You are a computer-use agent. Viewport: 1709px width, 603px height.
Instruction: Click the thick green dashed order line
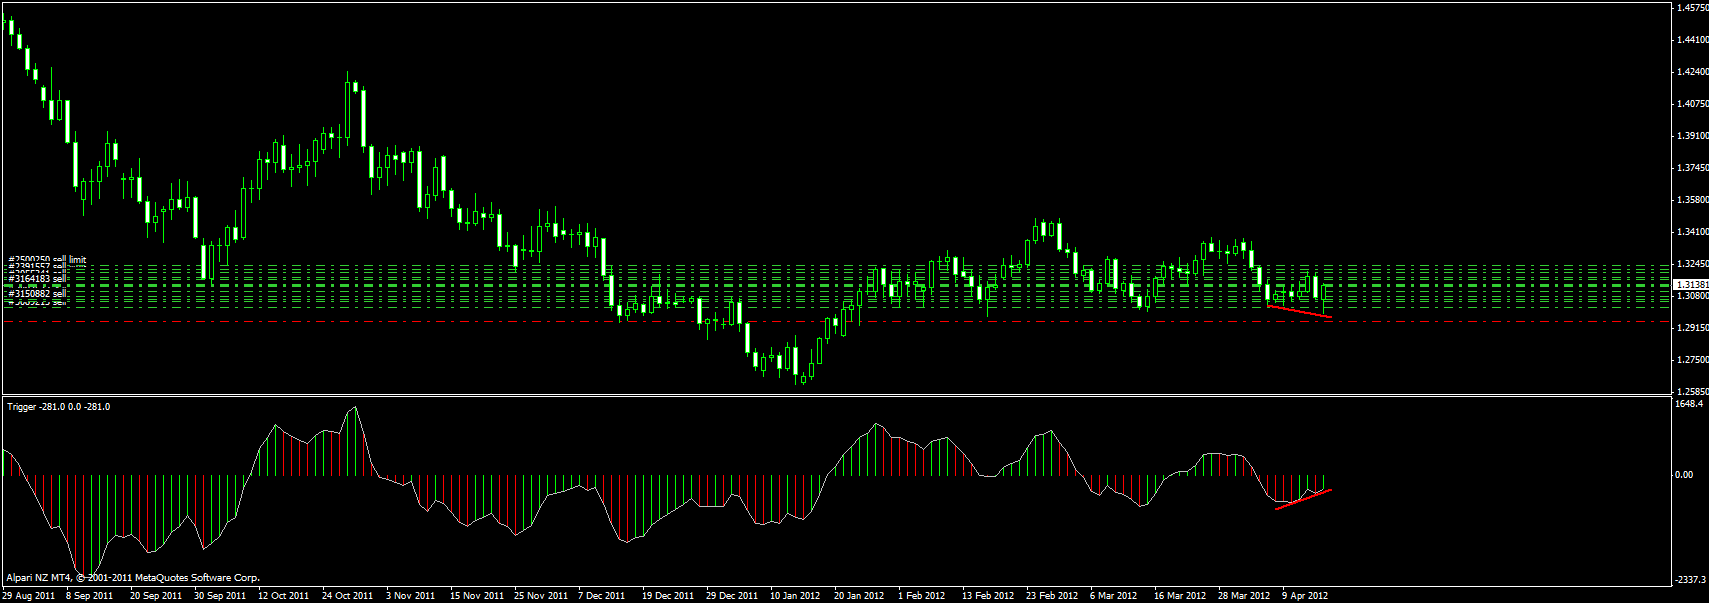(x=800, y=285)
